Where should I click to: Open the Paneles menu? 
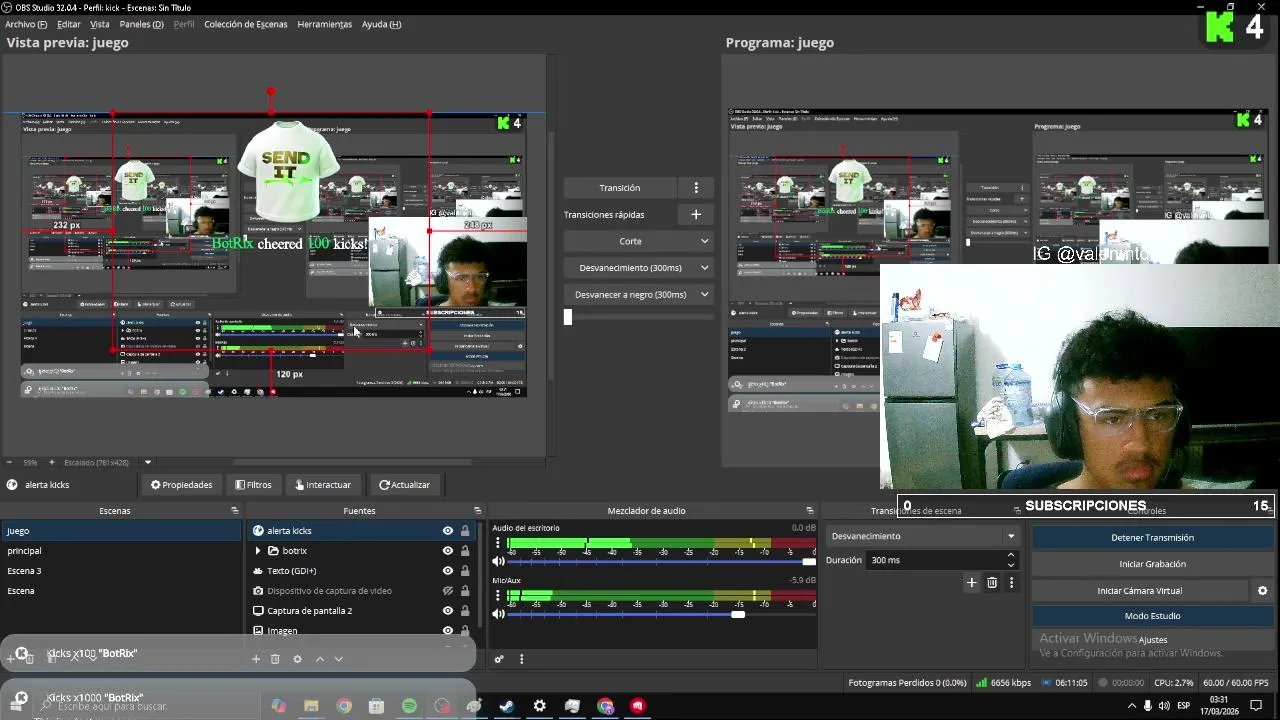(141, 24)
